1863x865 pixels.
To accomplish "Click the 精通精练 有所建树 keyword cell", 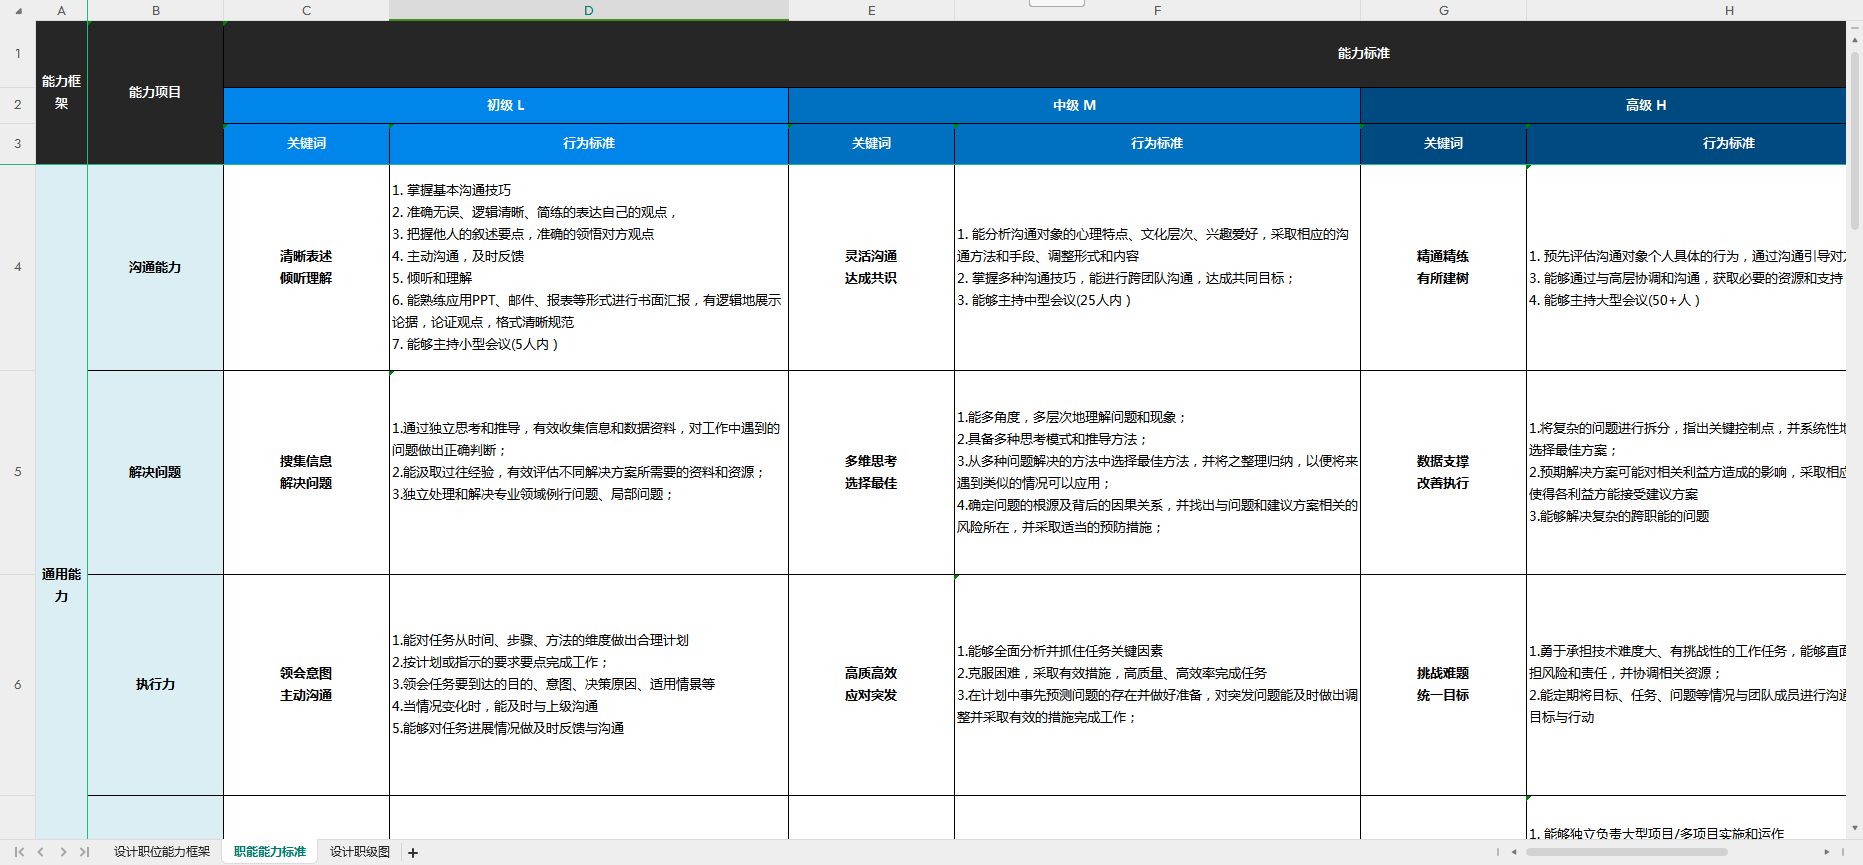I will click(x=1444, y=267).
